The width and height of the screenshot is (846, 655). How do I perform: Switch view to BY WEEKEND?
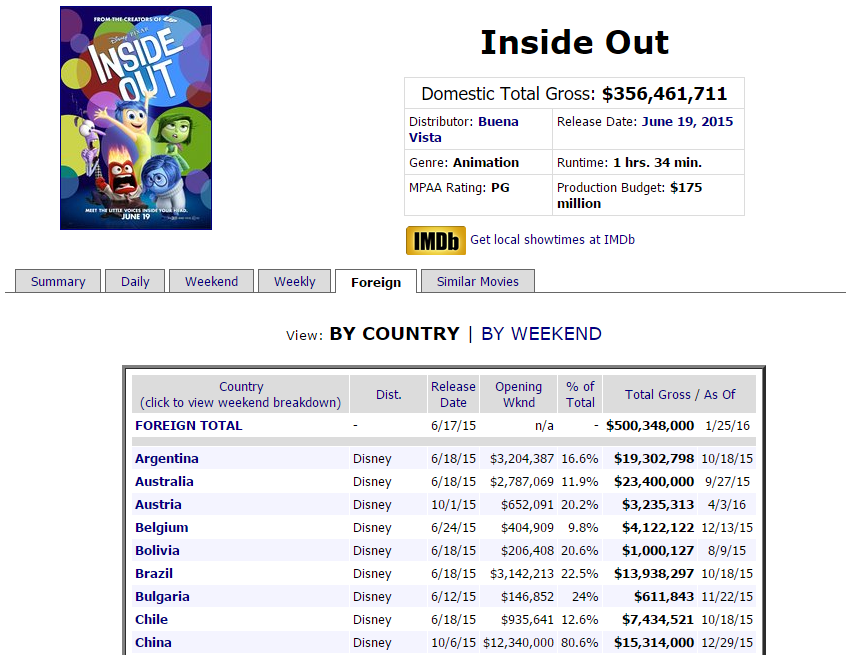point(541,333)
